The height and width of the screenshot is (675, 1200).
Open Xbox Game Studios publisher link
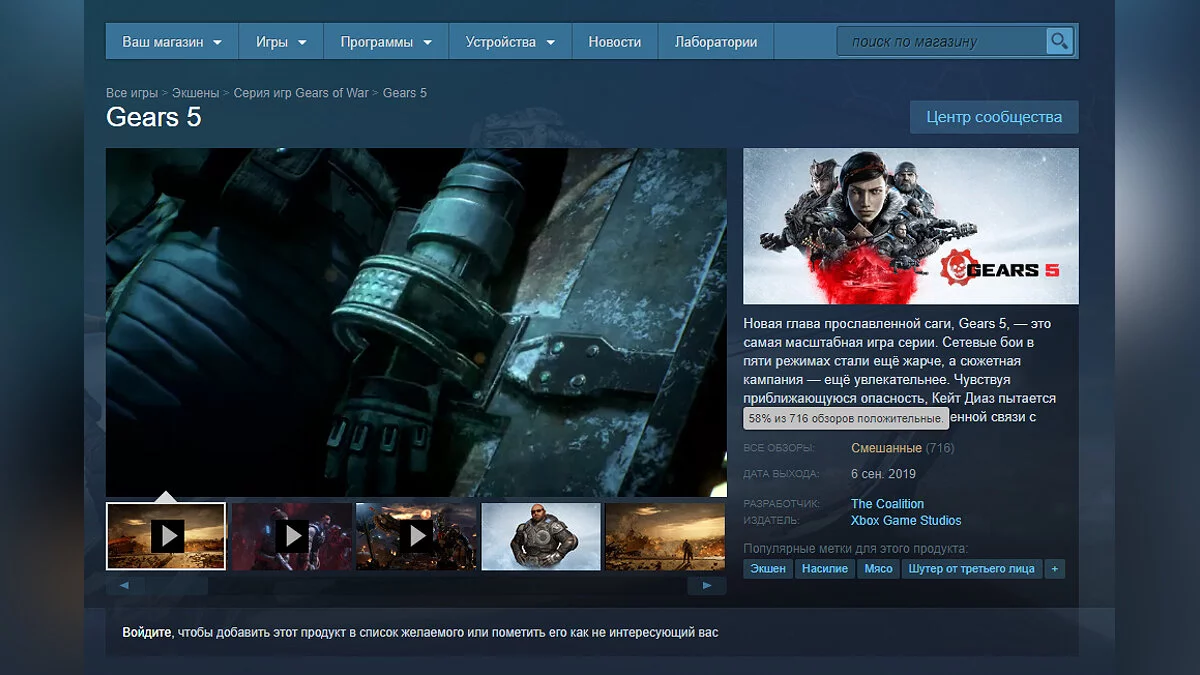point(906,521)
